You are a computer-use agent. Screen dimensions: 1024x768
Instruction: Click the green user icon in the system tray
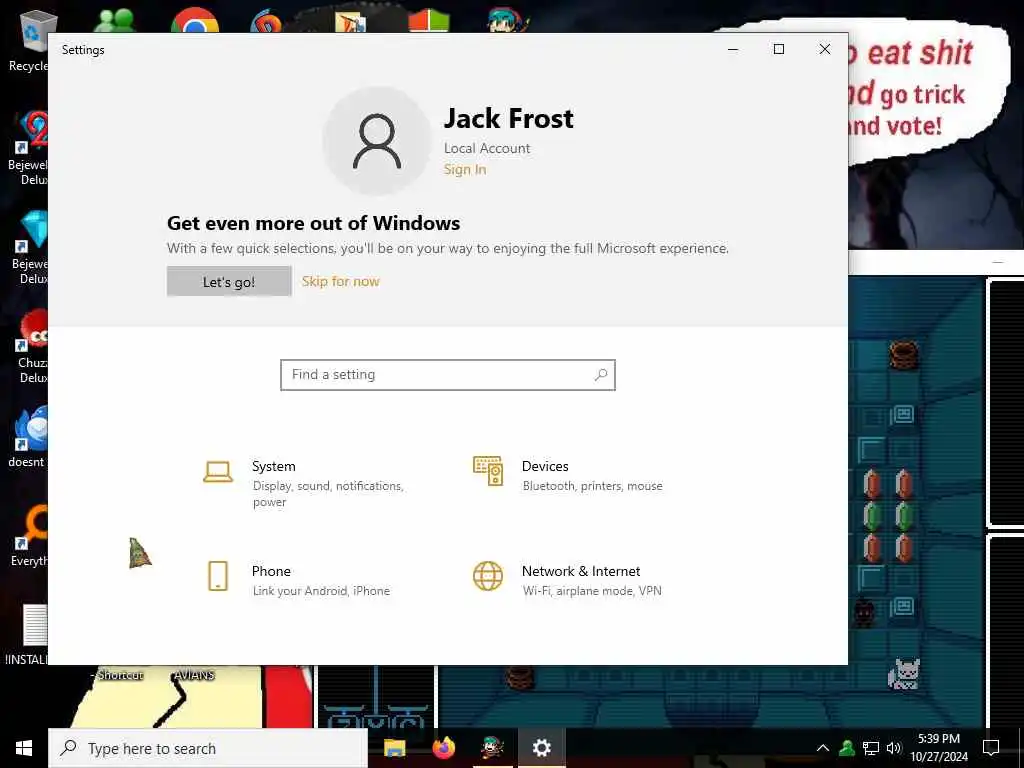tap(847, 748)
